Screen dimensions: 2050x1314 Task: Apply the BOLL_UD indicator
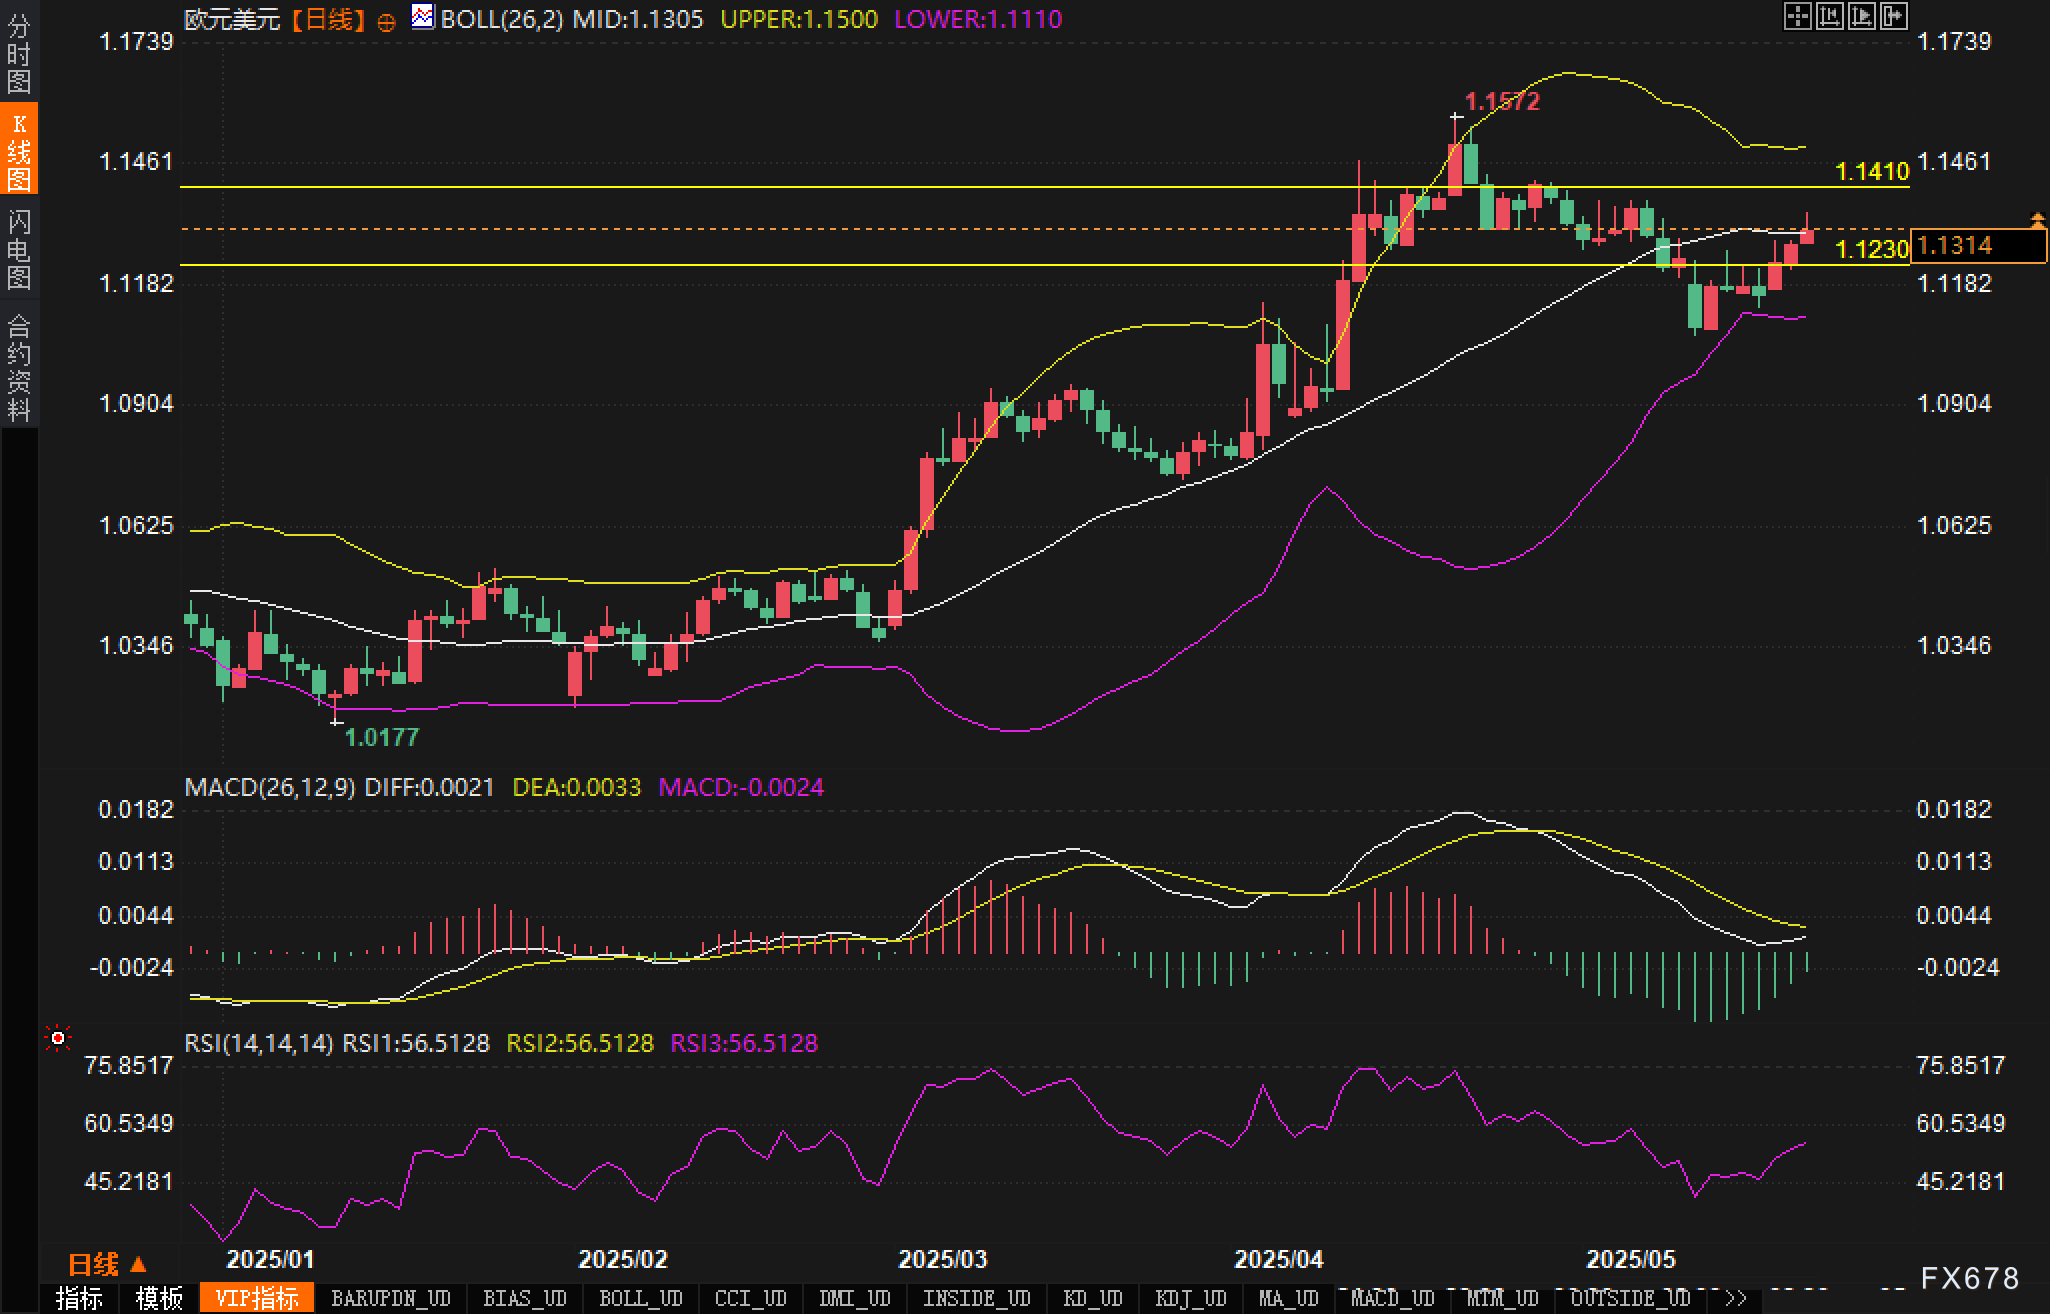point(640,1299)
